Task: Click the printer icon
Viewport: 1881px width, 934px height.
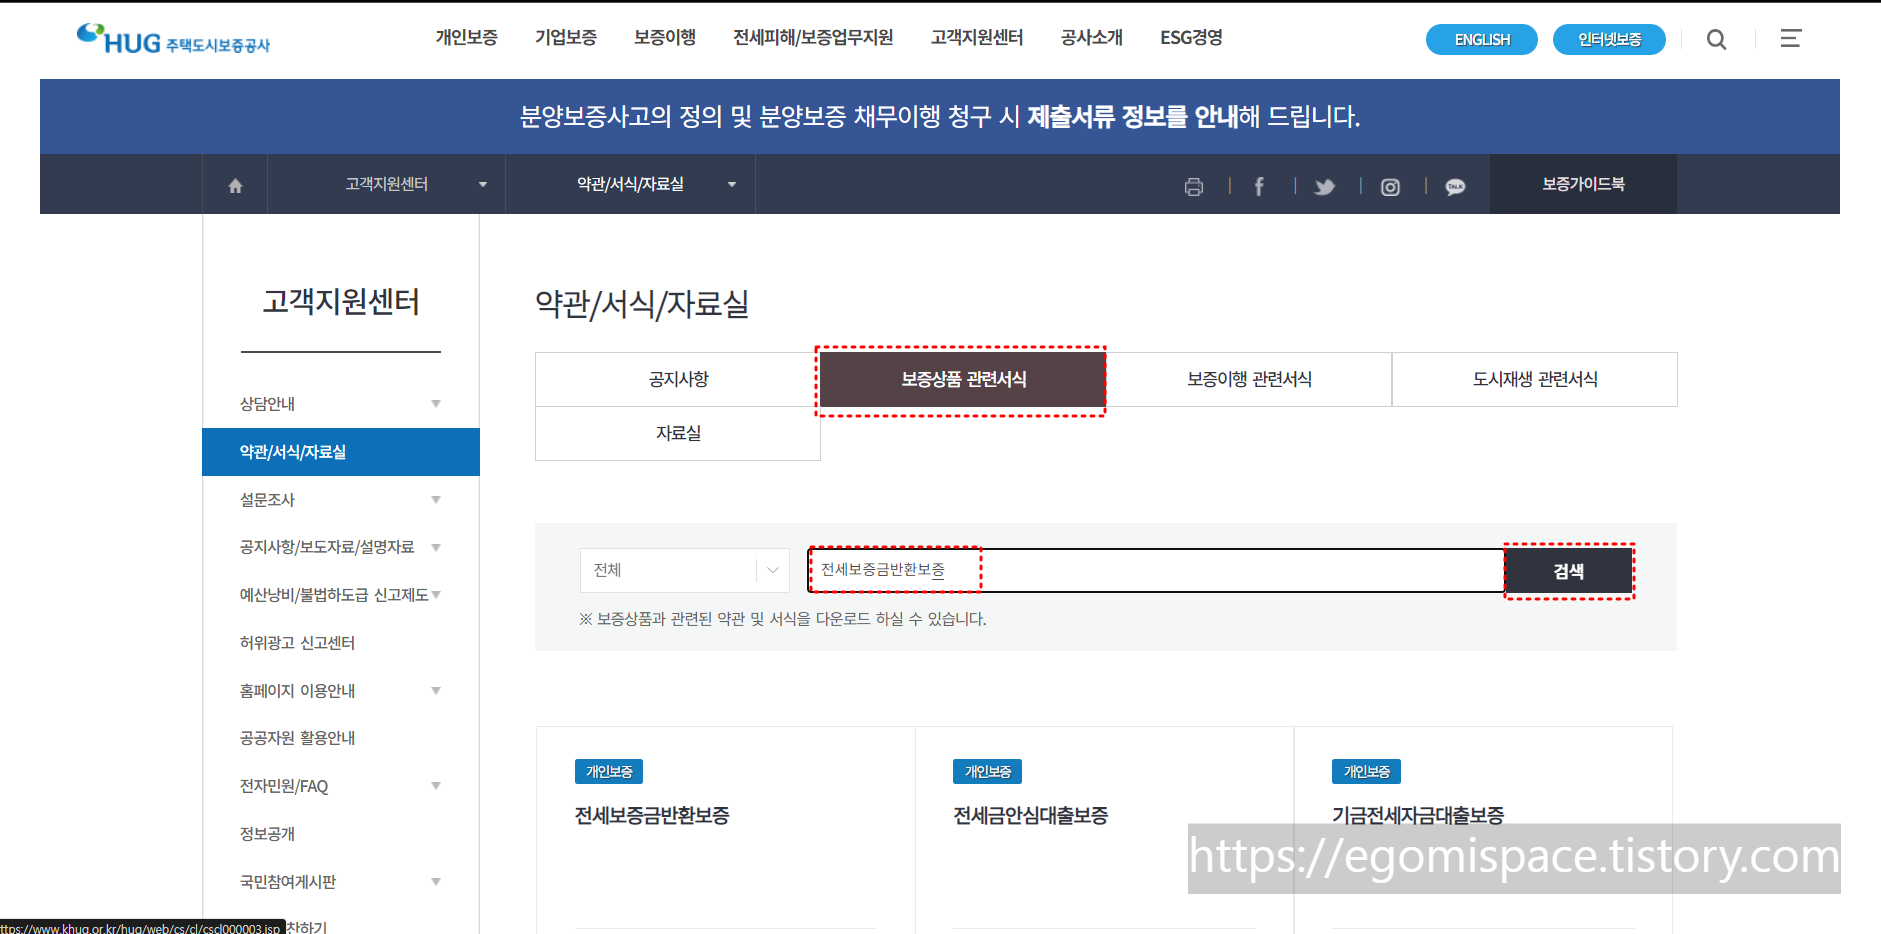Action: (1193, 186)
